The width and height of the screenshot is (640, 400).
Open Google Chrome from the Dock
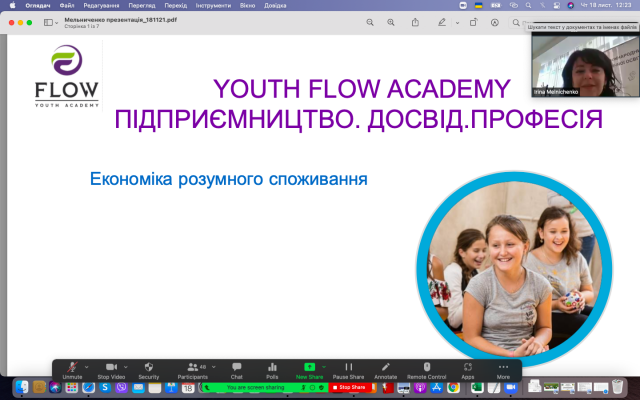453,387
